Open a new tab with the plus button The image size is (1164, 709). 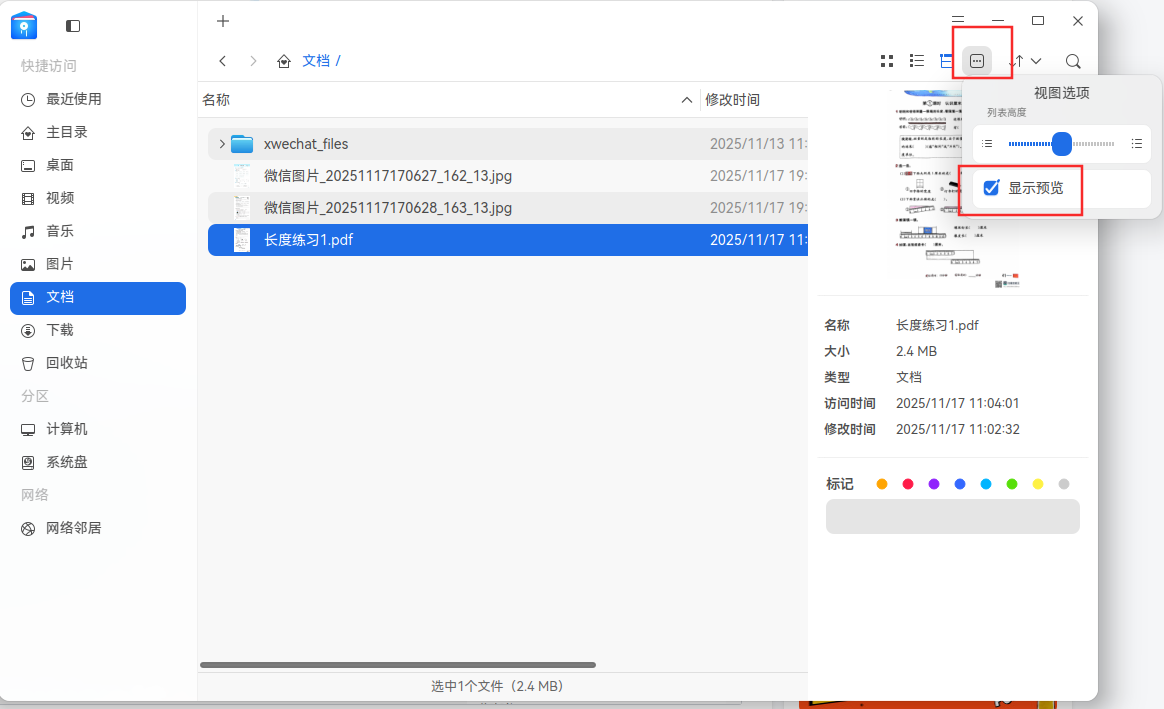223,22
